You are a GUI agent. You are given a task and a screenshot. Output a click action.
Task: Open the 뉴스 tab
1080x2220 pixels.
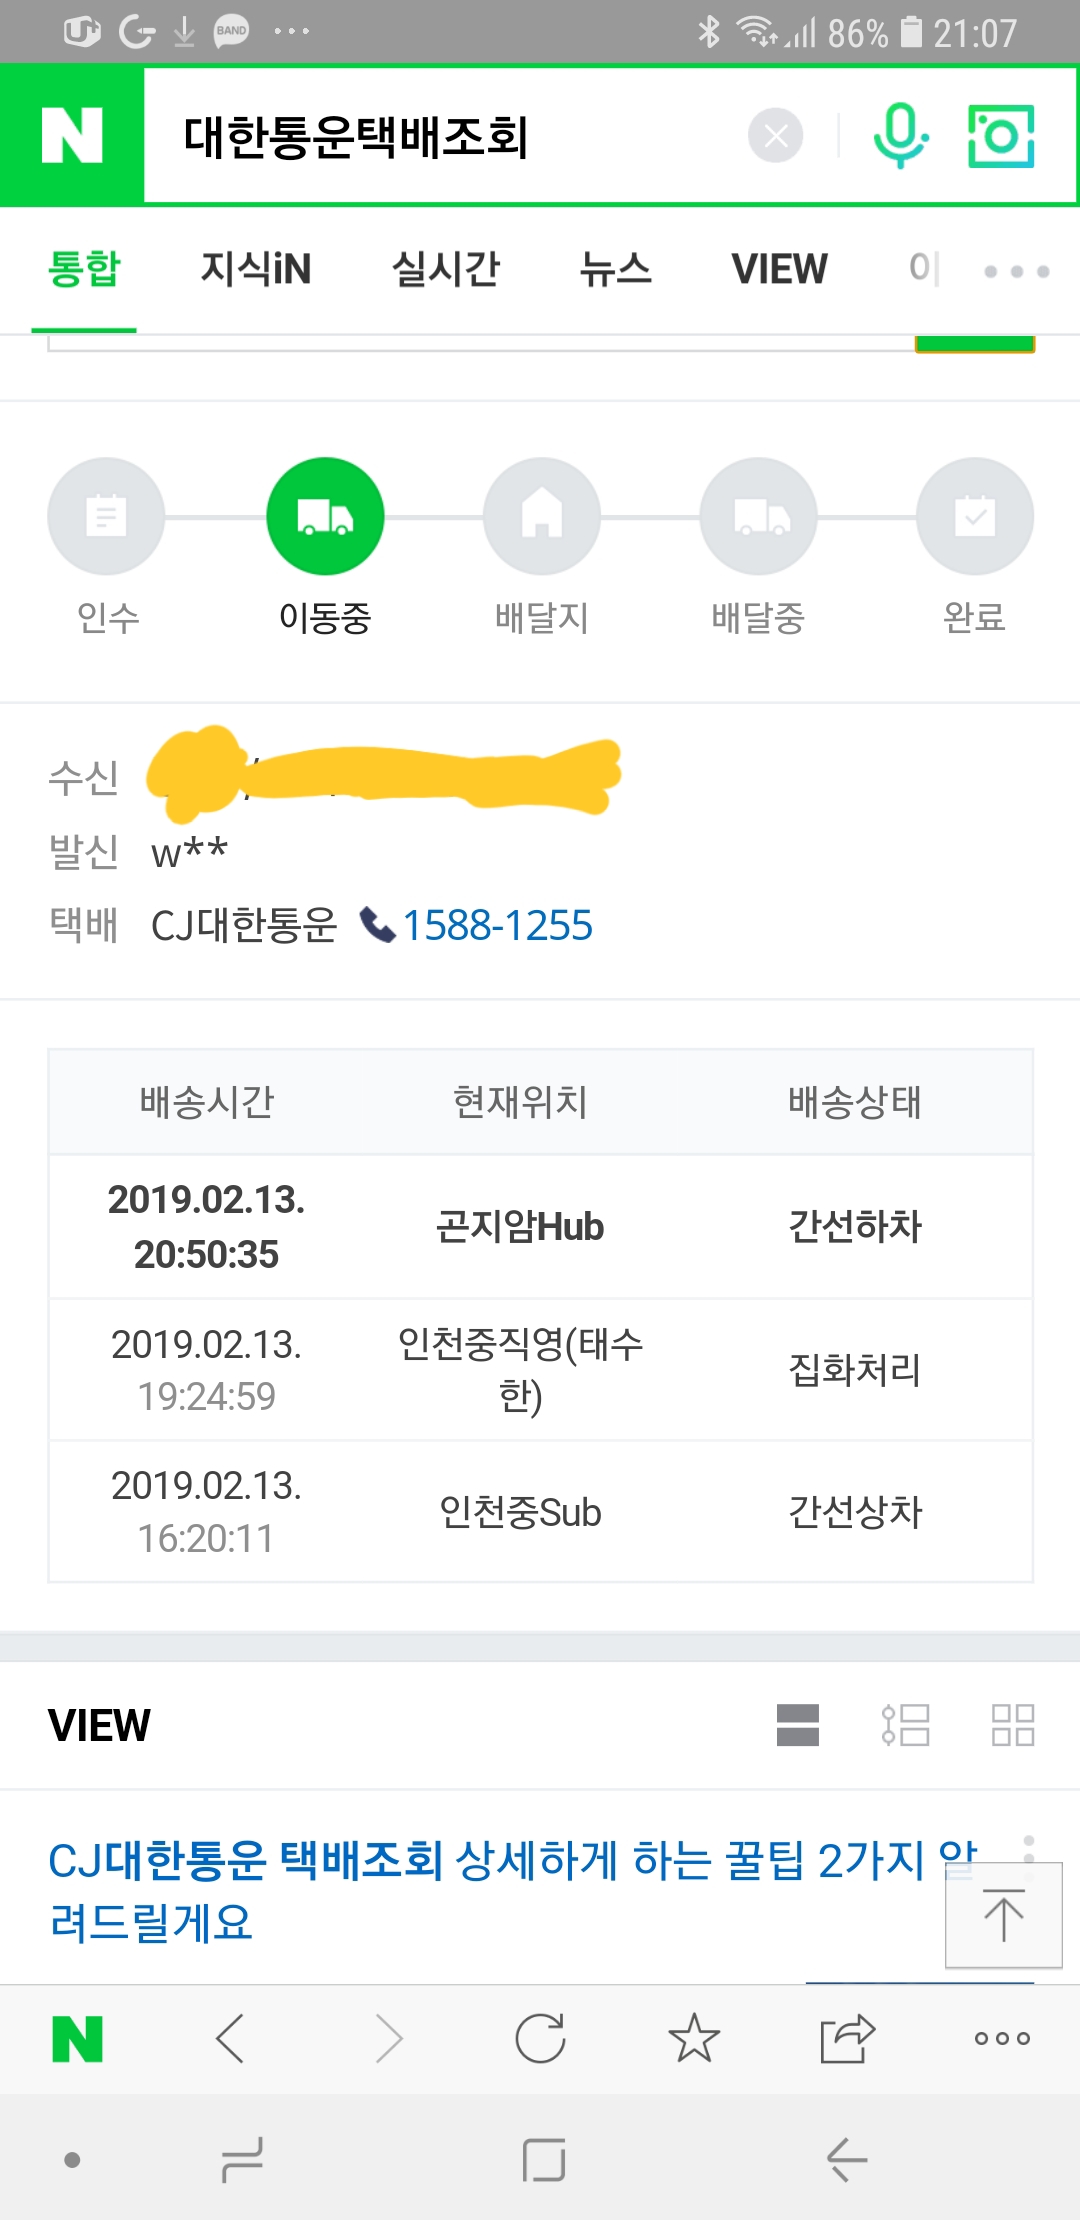(616, 269)
